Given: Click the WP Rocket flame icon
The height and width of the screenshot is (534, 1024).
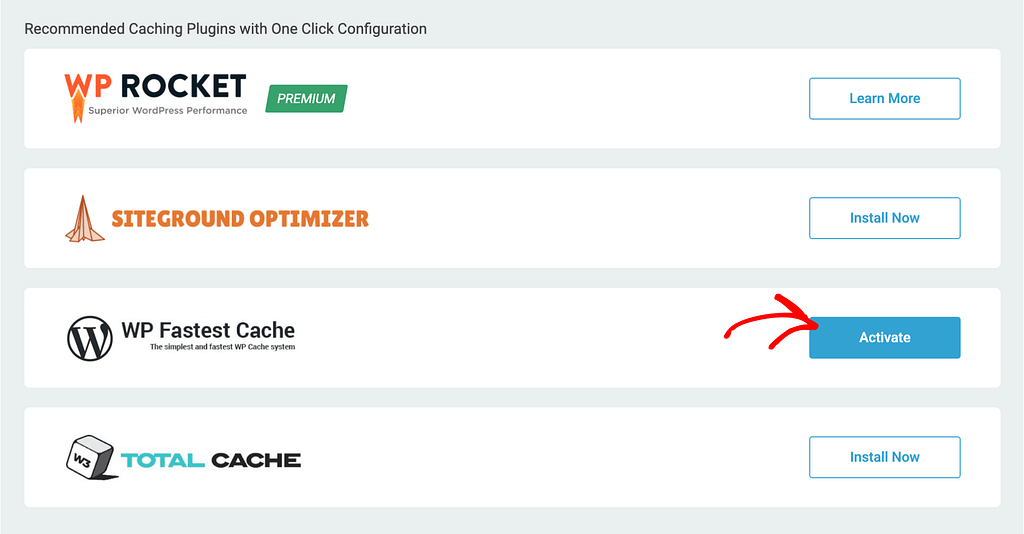Looking at the screenshot, I should coord(78,106).
